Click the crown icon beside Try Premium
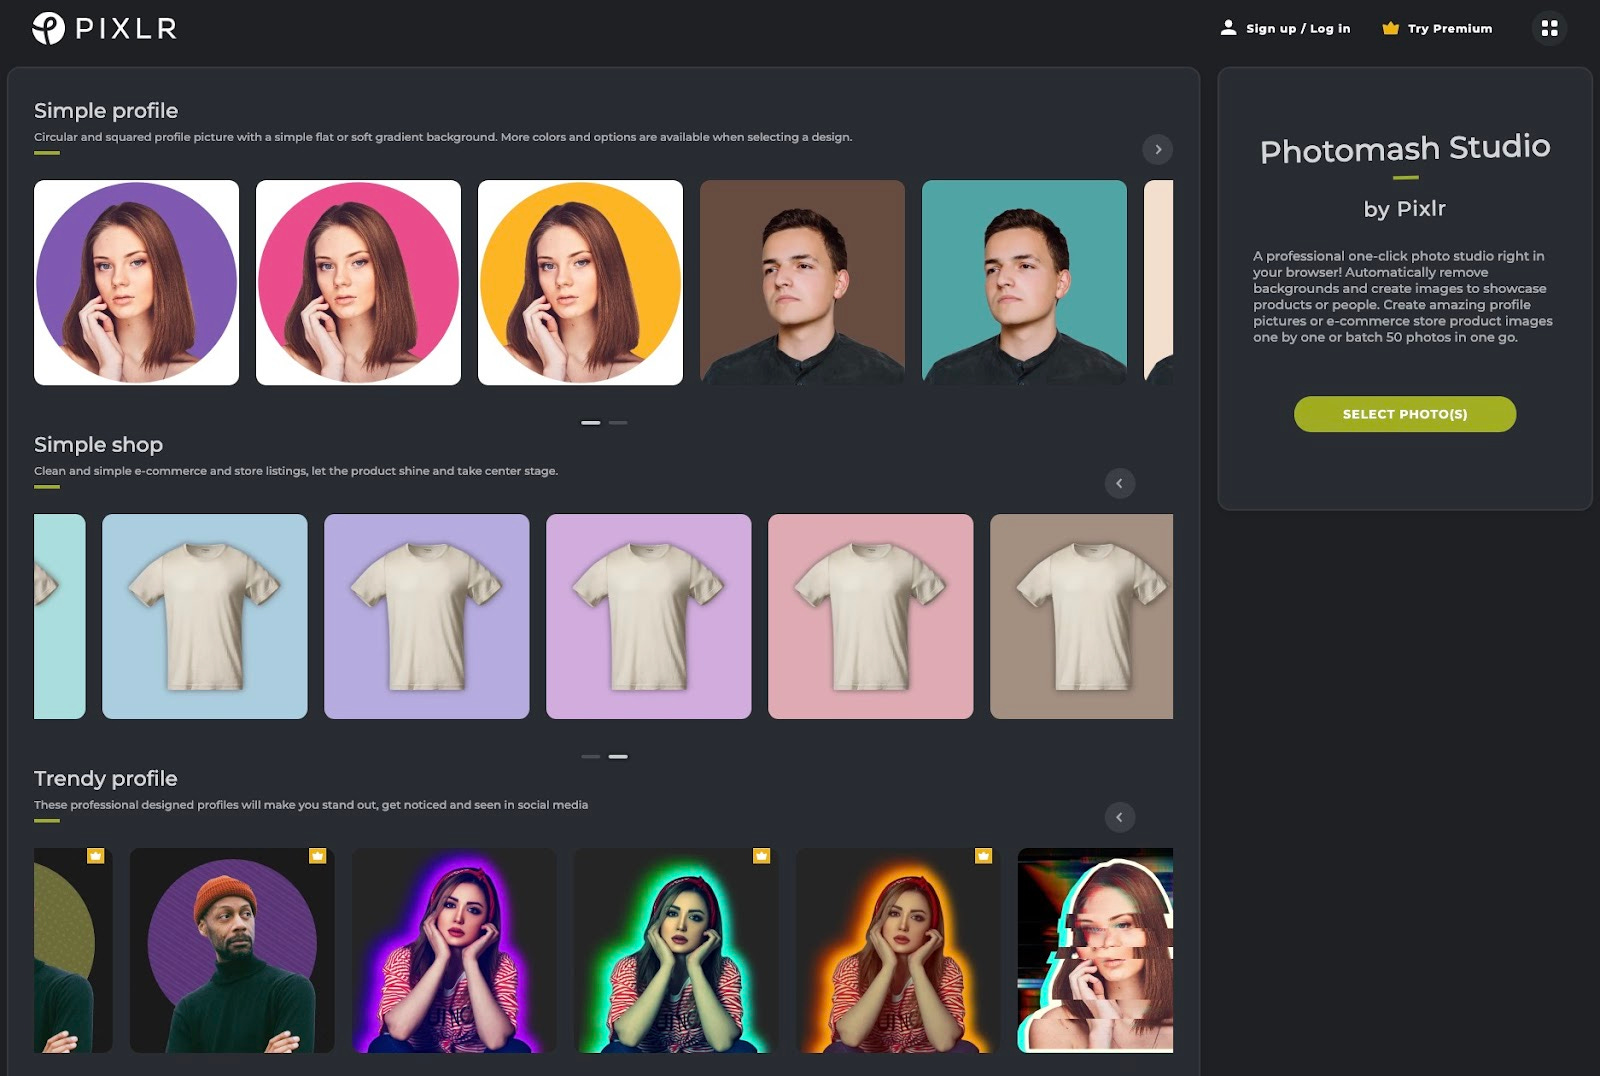Viewport: 1600px width, 1076px height. [x=1390, y=28]
